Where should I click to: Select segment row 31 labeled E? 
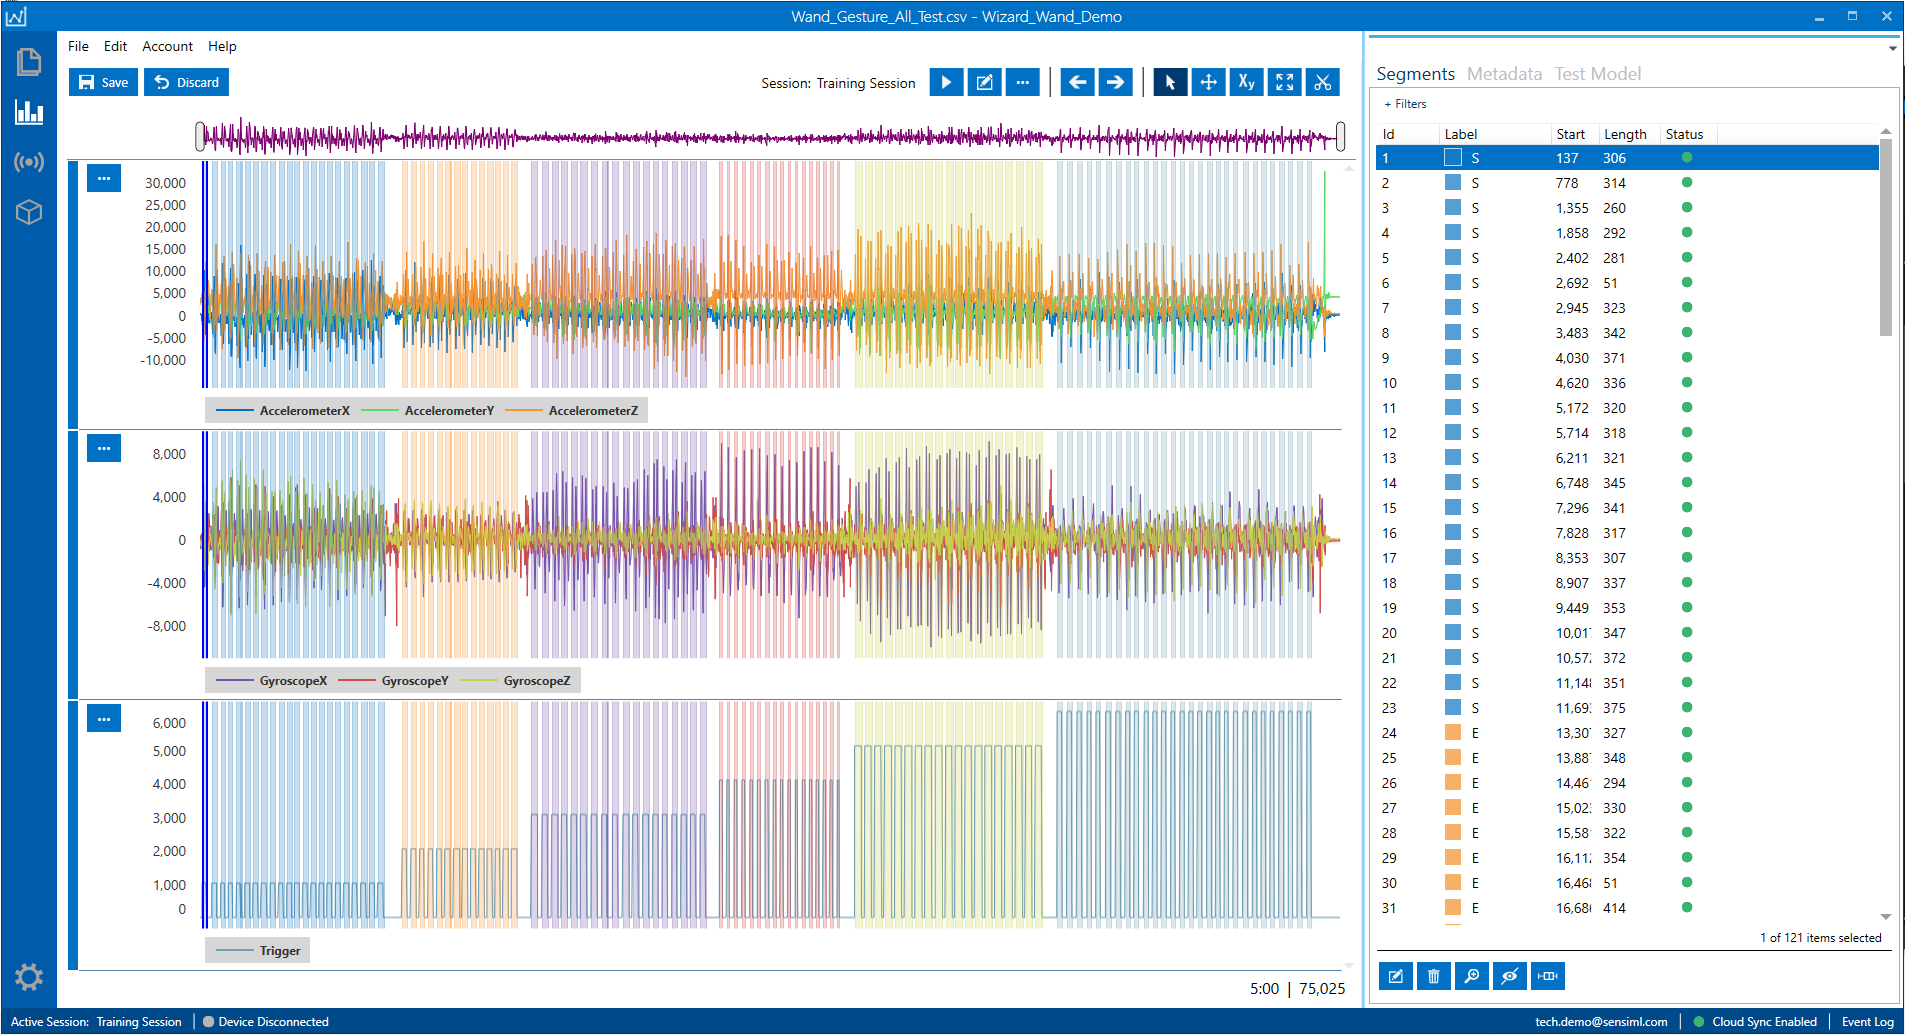pos(1627,908)
